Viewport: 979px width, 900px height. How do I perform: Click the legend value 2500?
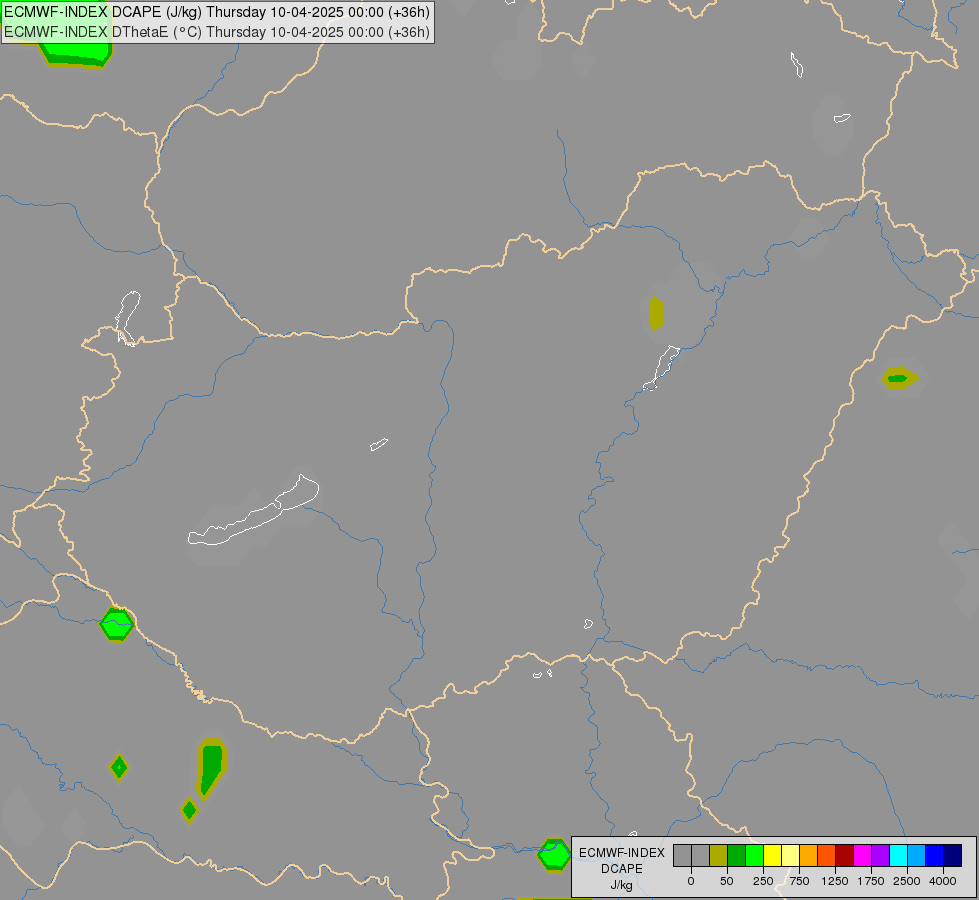(x=907, y=881)
